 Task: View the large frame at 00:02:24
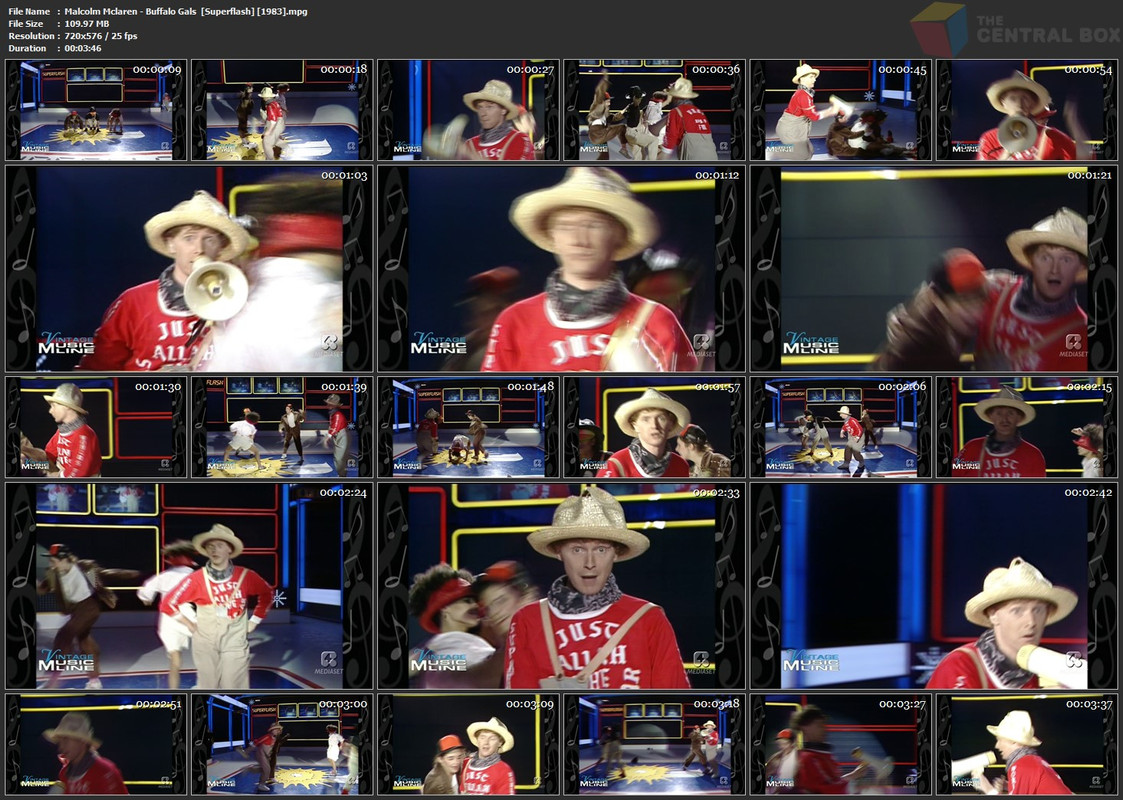(189, 586)
